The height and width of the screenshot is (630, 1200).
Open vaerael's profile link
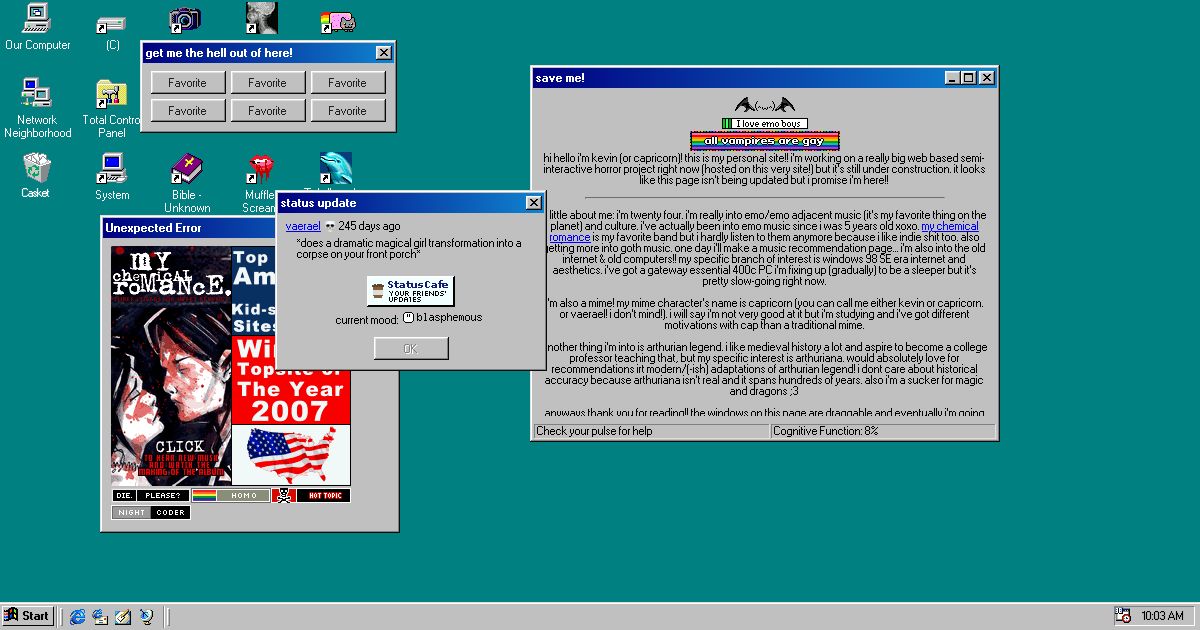302,226
